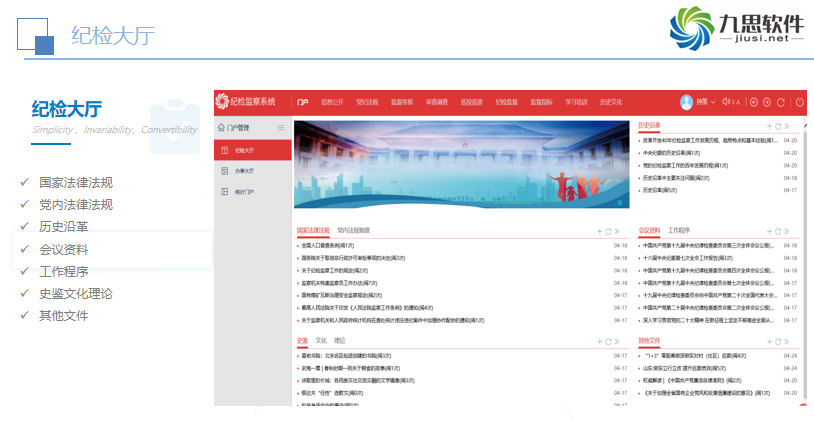
Task: Click the sound notification speaker icon
Action: click(x=725, y=102)
